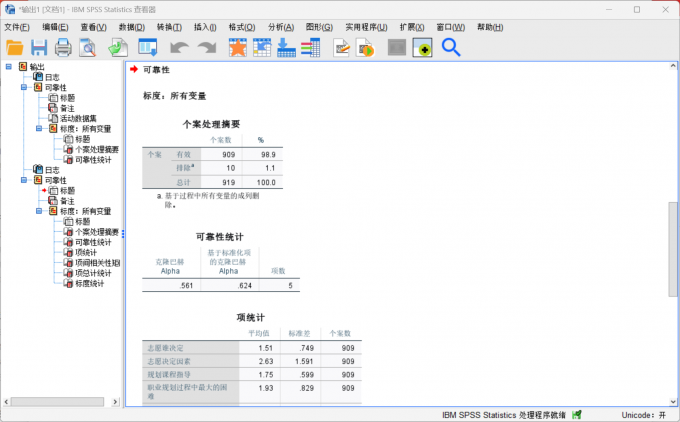The height and width of the screenshot is (422, 680).
Task: Click the 98.9 percent cell
Action: click(x=268, y=154)
